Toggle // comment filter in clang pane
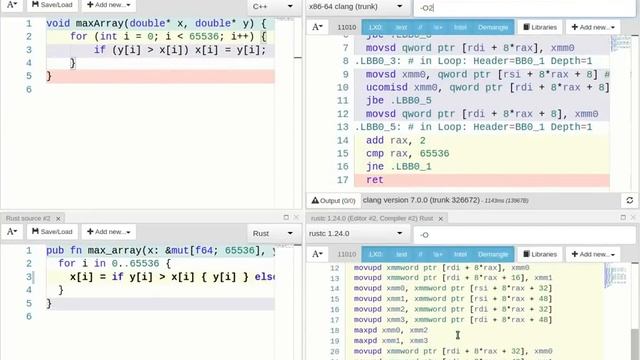This screenshot has width=640, height=360. click(x=420, y=27)
